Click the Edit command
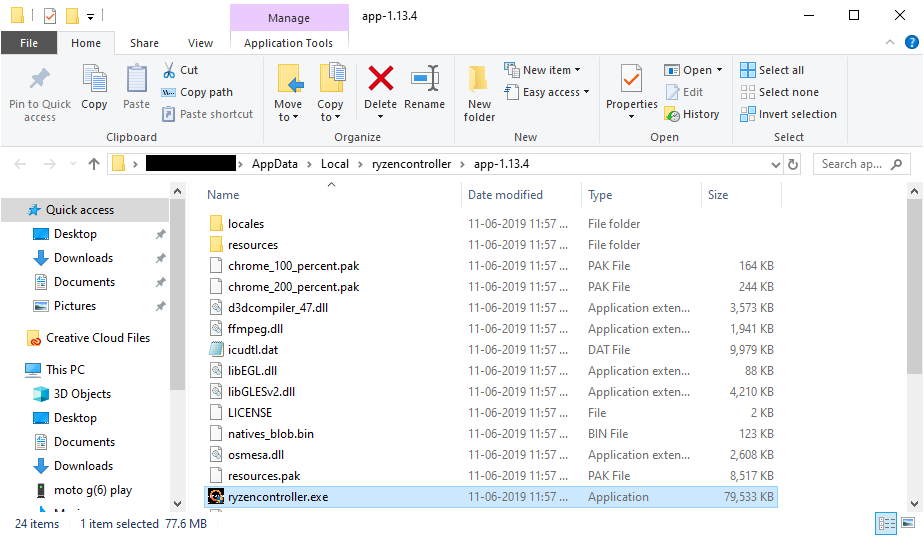924x536 pixels. pyautogui.click(x=684, y=92)
